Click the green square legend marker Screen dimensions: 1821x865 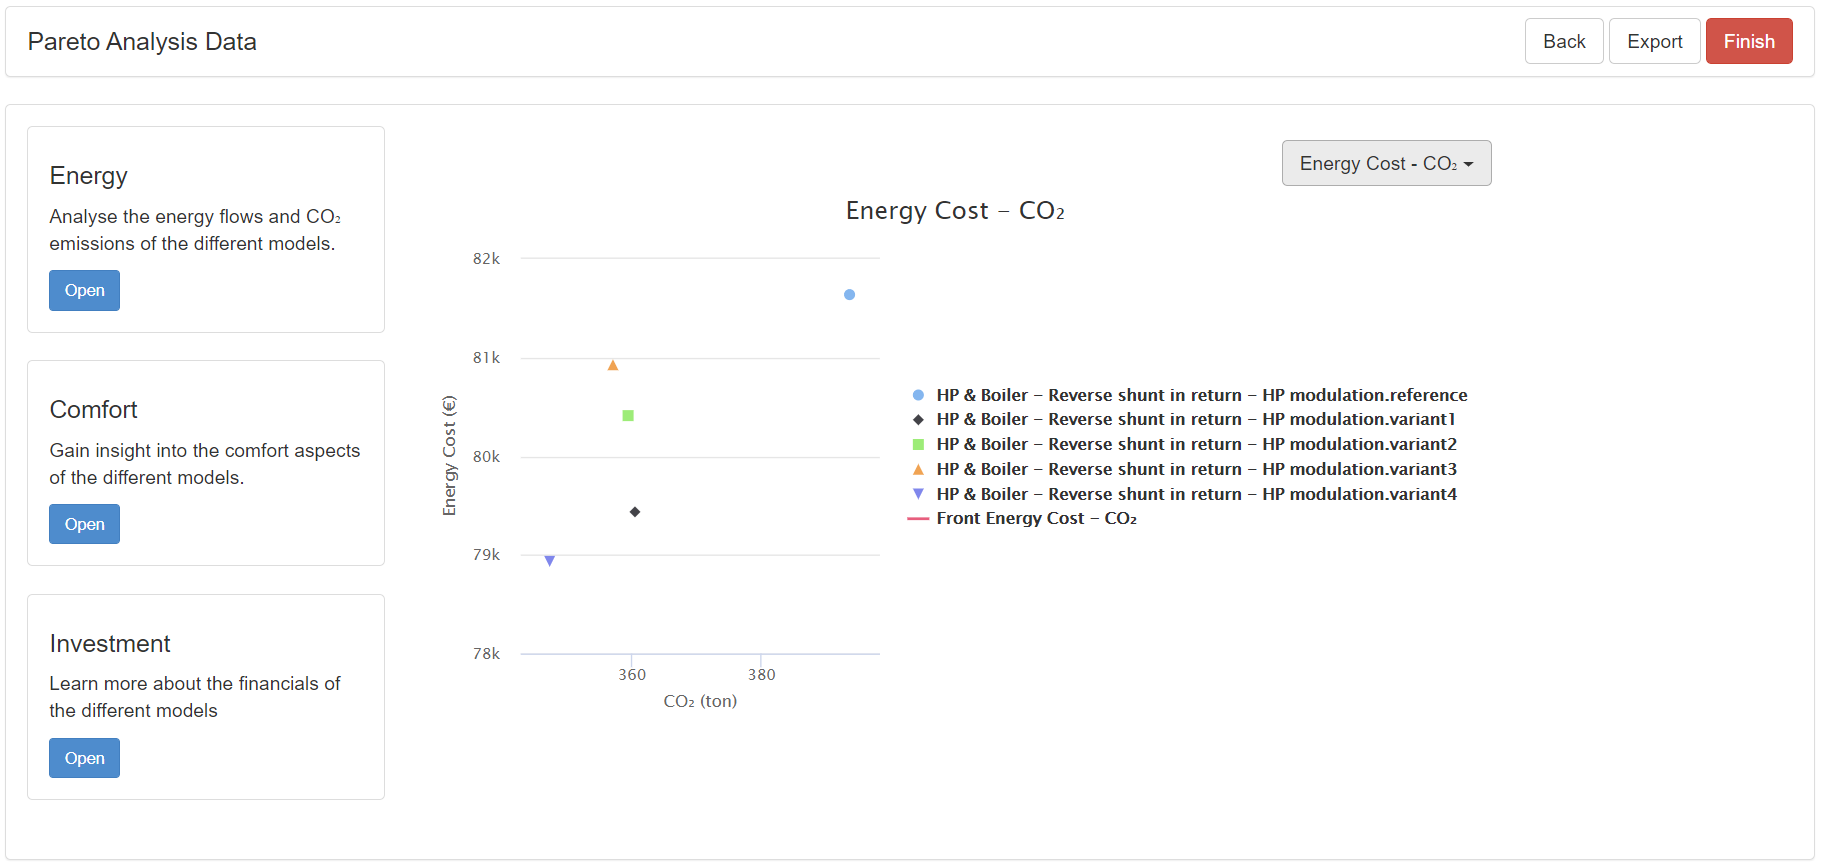point(918,444)
